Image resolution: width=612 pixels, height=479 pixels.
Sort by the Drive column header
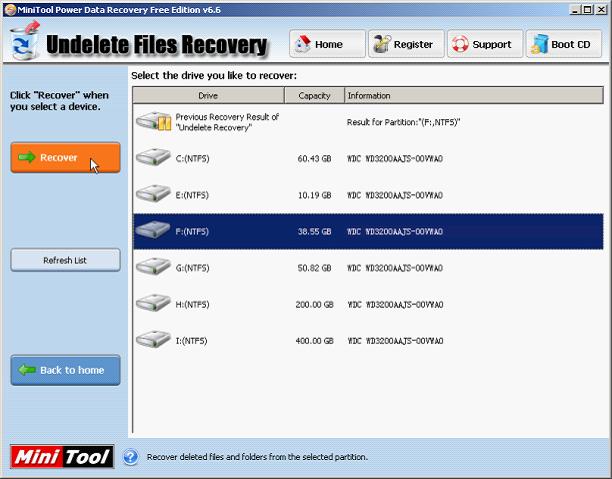point(208,95)
